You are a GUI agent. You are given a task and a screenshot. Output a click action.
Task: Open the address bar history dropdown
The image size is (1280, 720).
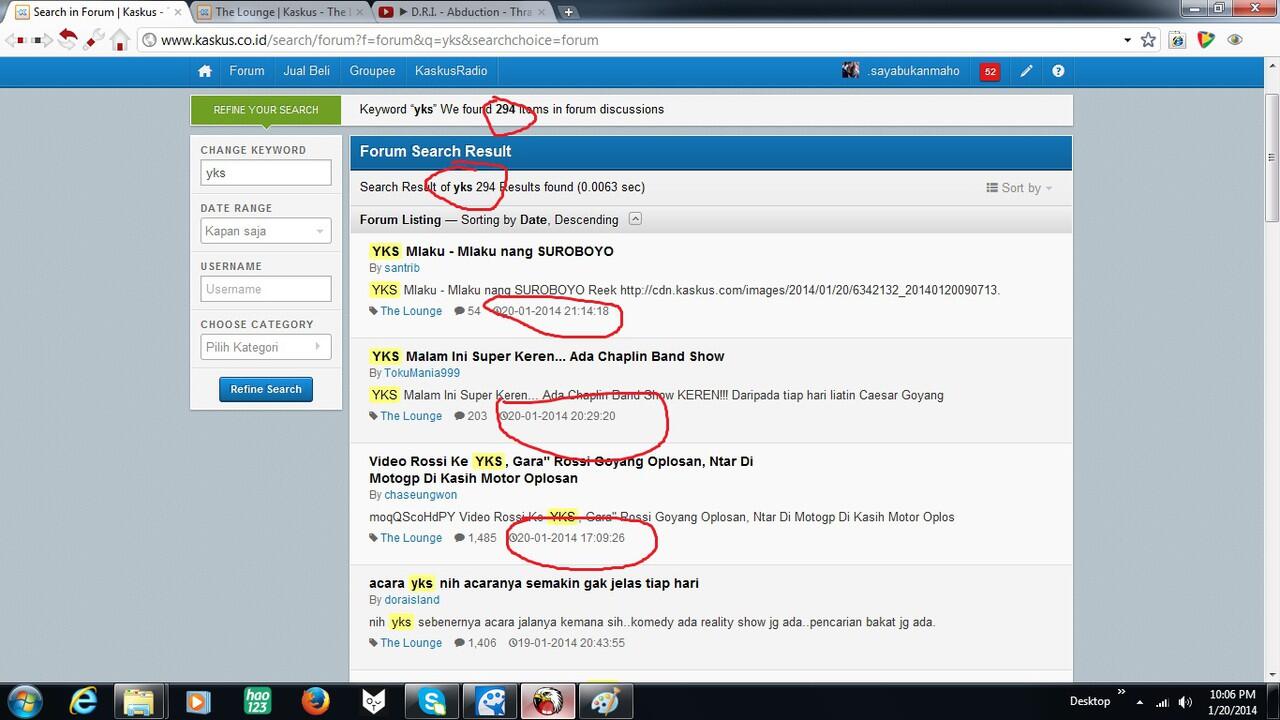click(1127, 41)
